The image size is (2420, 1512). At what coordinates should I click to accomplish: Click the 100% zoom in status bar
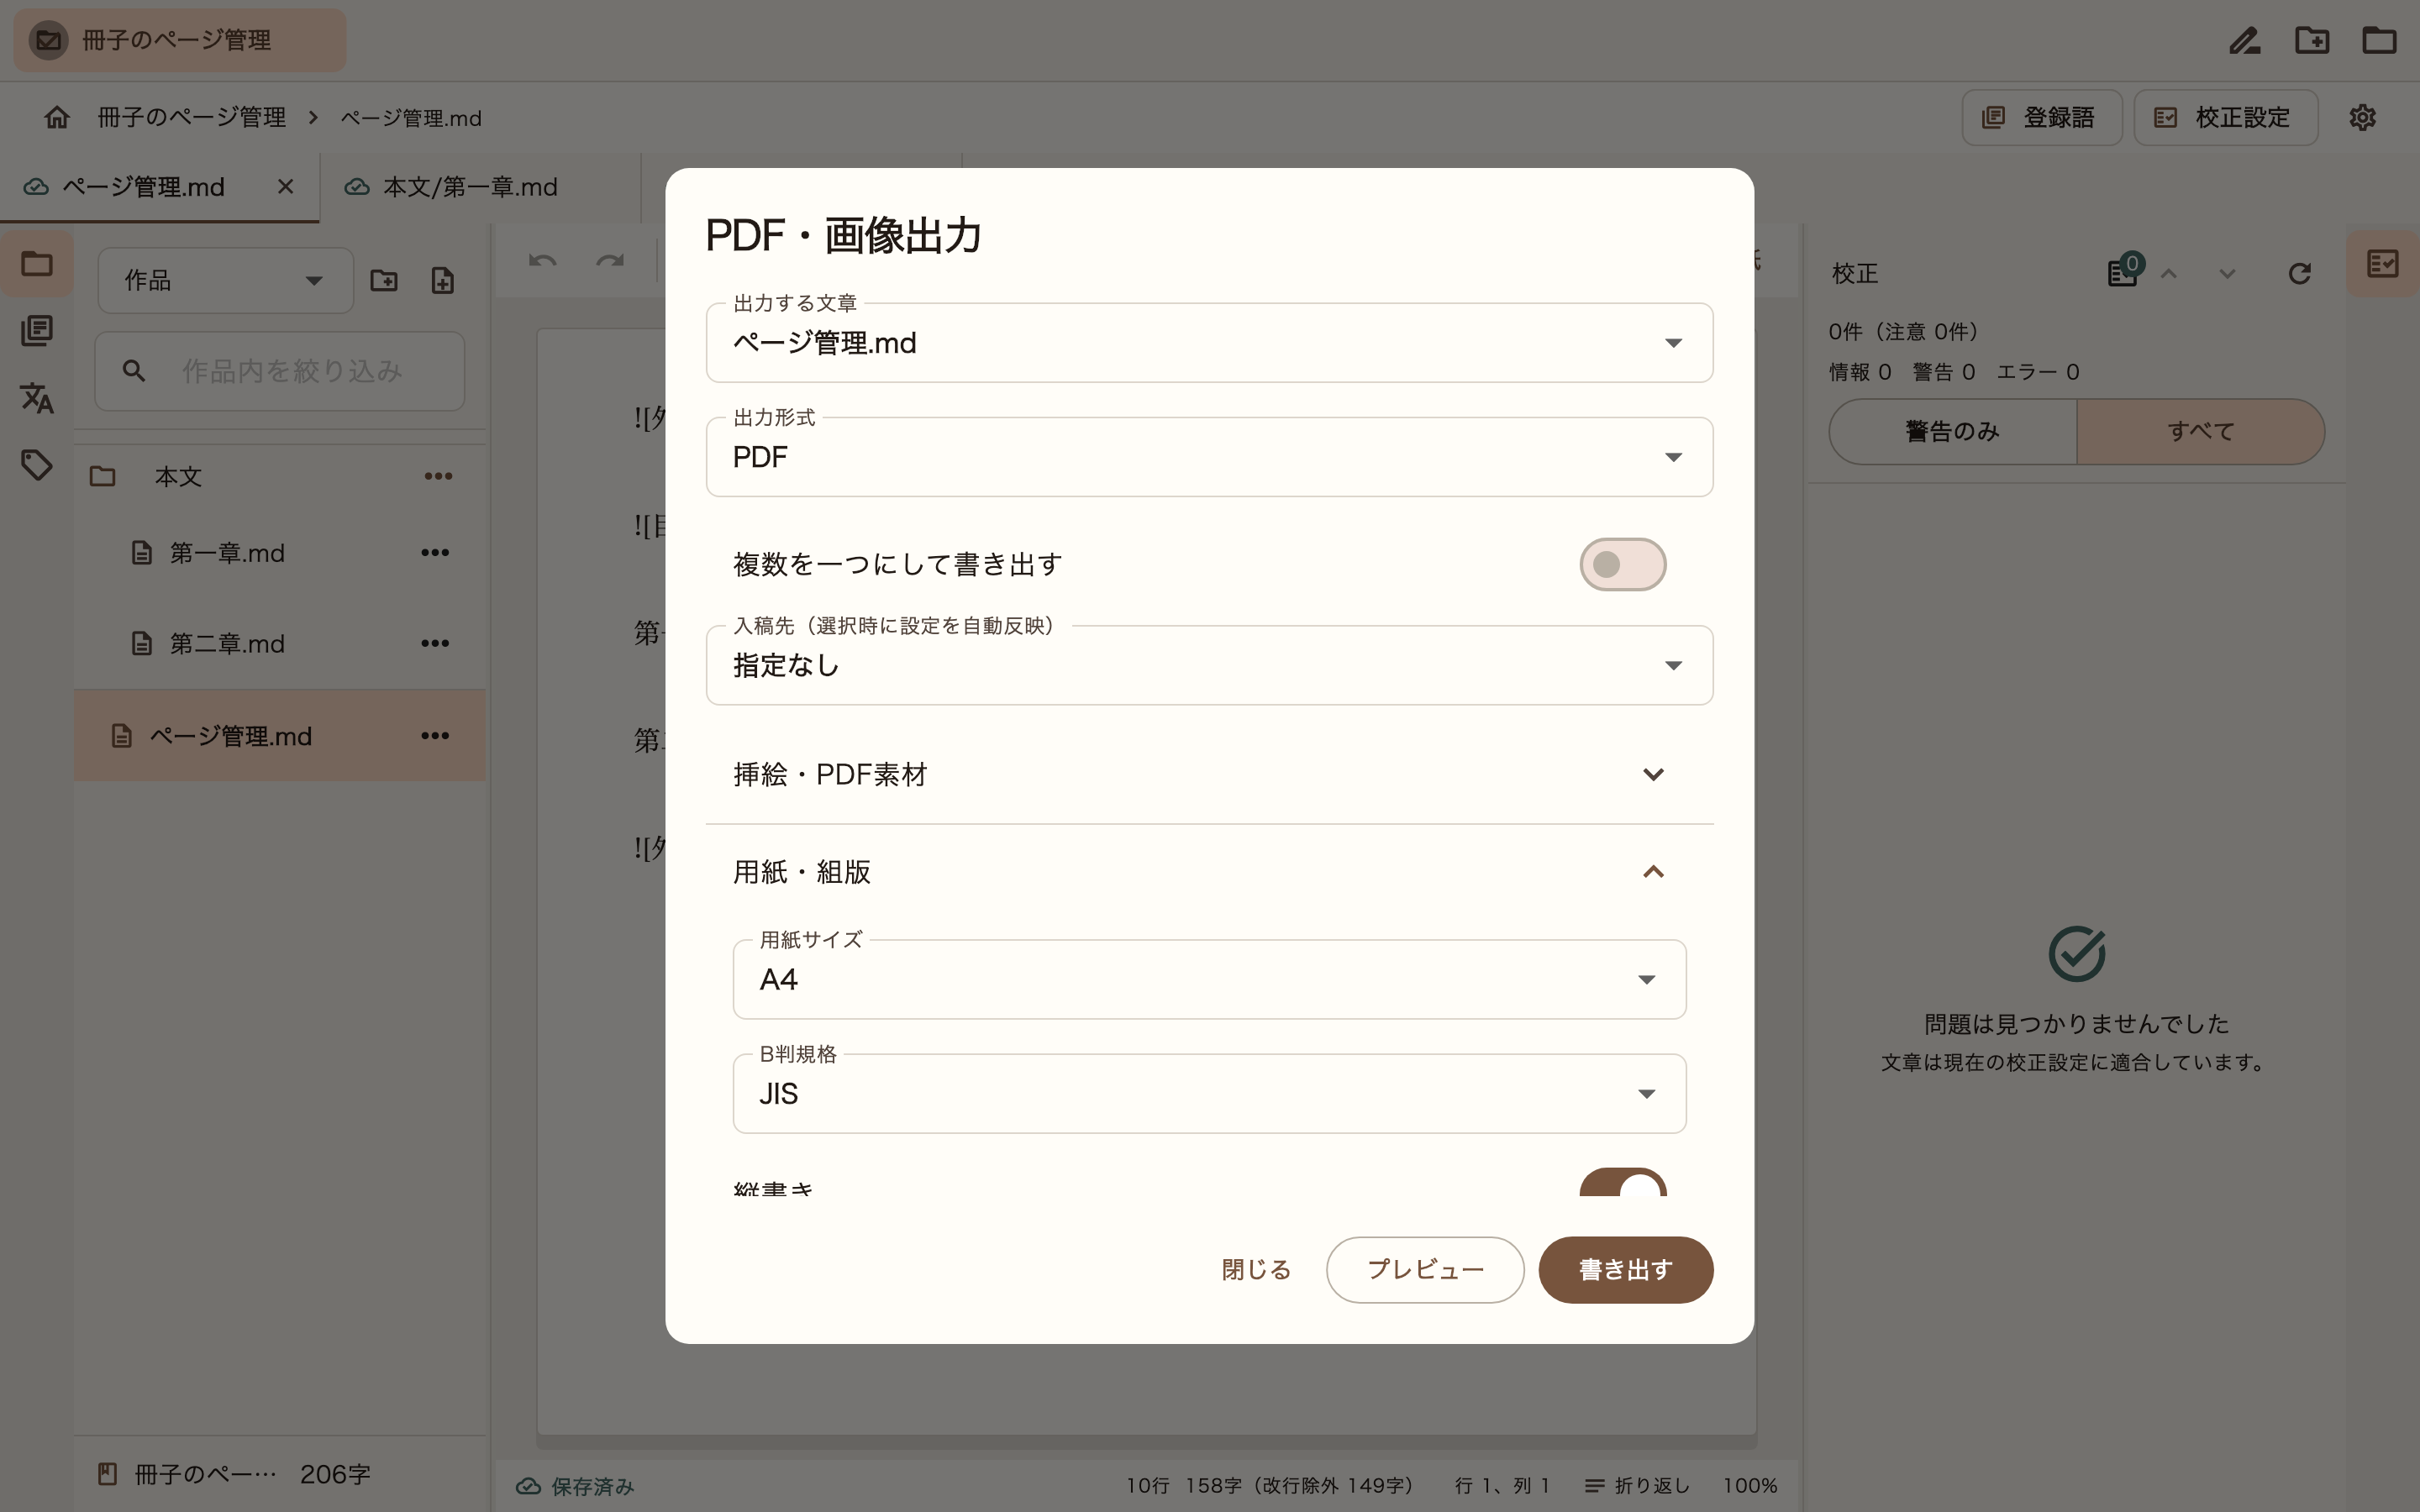click(1750, 1486)
